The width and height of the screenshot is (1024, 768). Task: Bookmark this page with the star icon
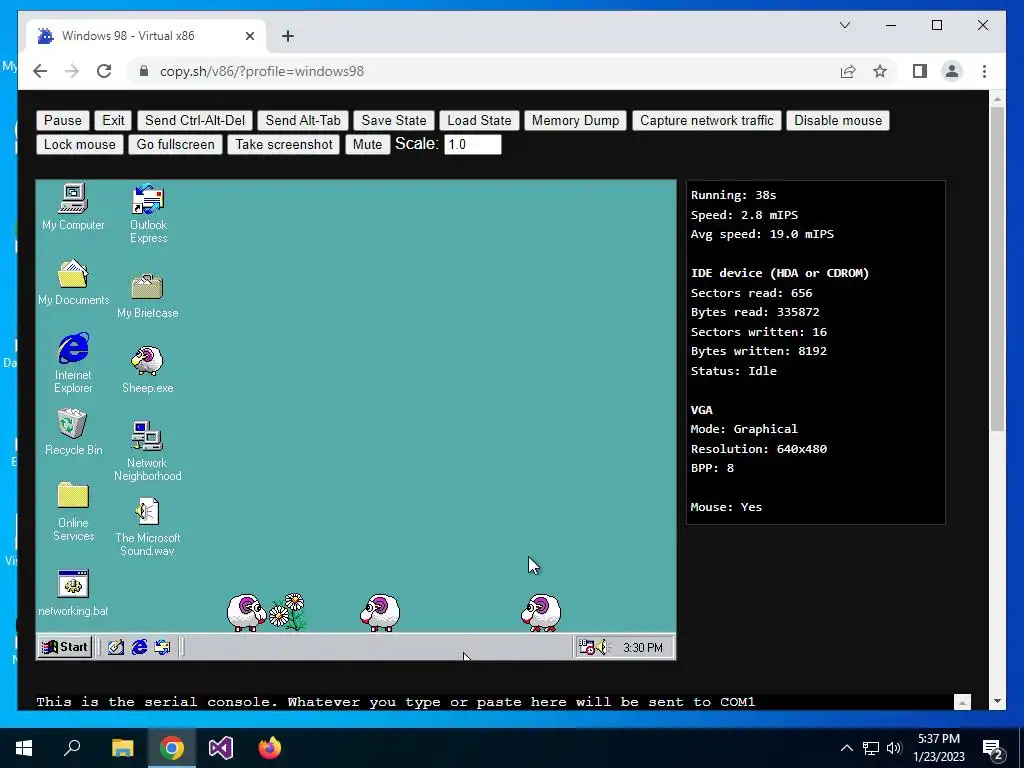[x=880, y=71]
